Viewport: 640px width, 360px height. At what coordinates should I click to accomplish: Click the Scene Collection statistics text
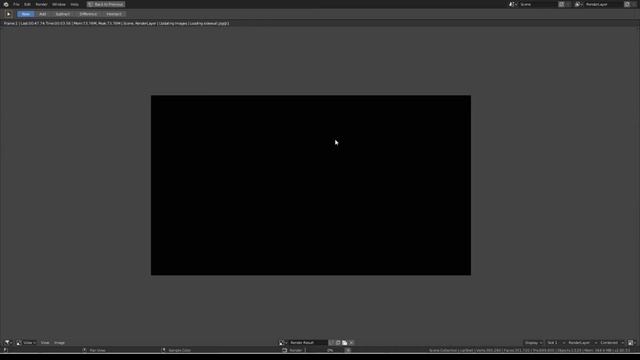[x=529, y=350]
